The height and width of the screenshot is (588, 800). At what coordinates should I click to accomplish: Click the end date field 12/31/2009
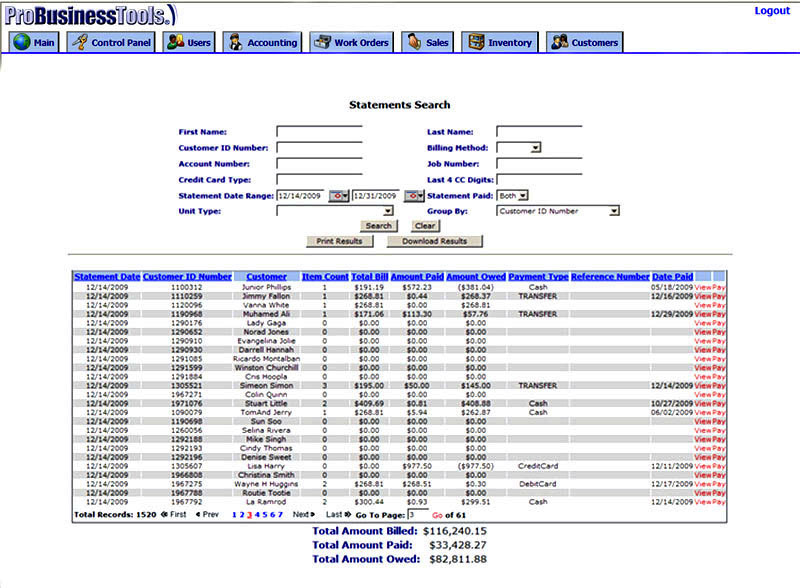point(377,195)
